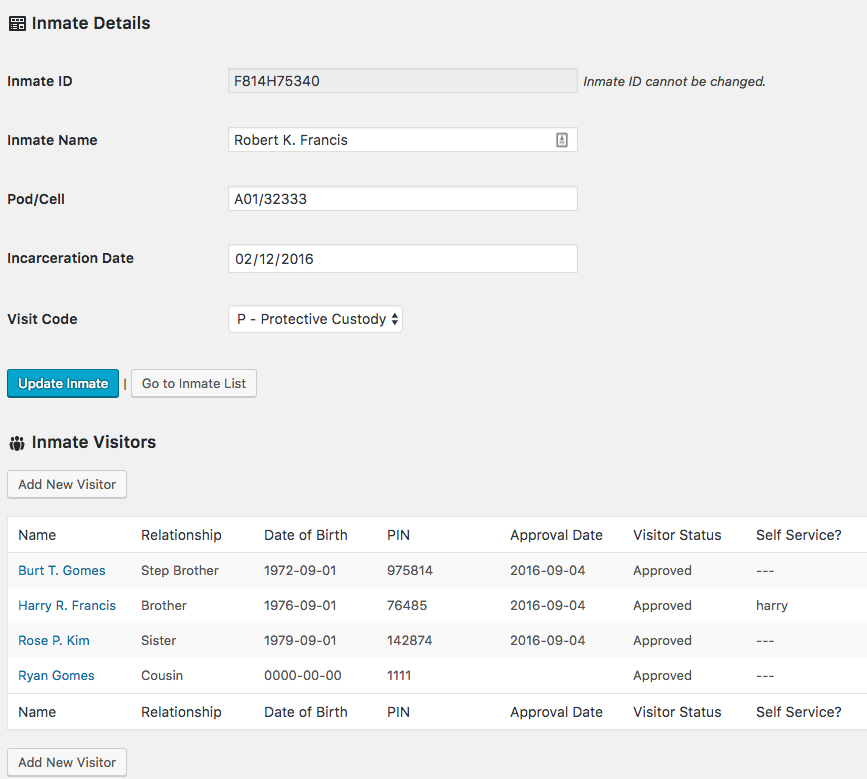Click approval date in Burt T. Gomes row
867x779 pixels.
547,571
